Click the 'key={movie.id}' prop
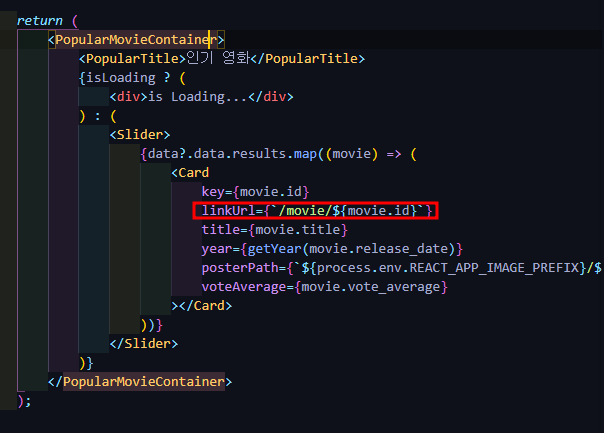 click(255, 191)
